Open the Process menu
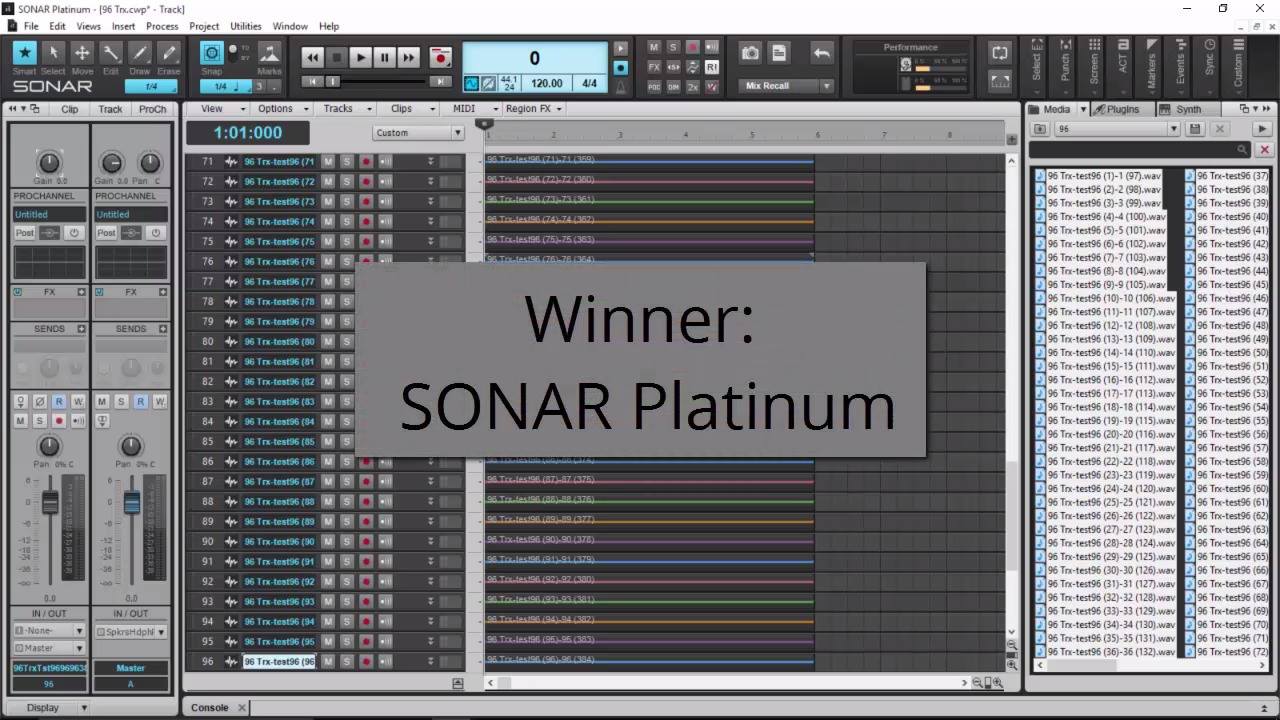This screenshot has height=720, width=1280. pyautogui.click(x=162, y=26)
